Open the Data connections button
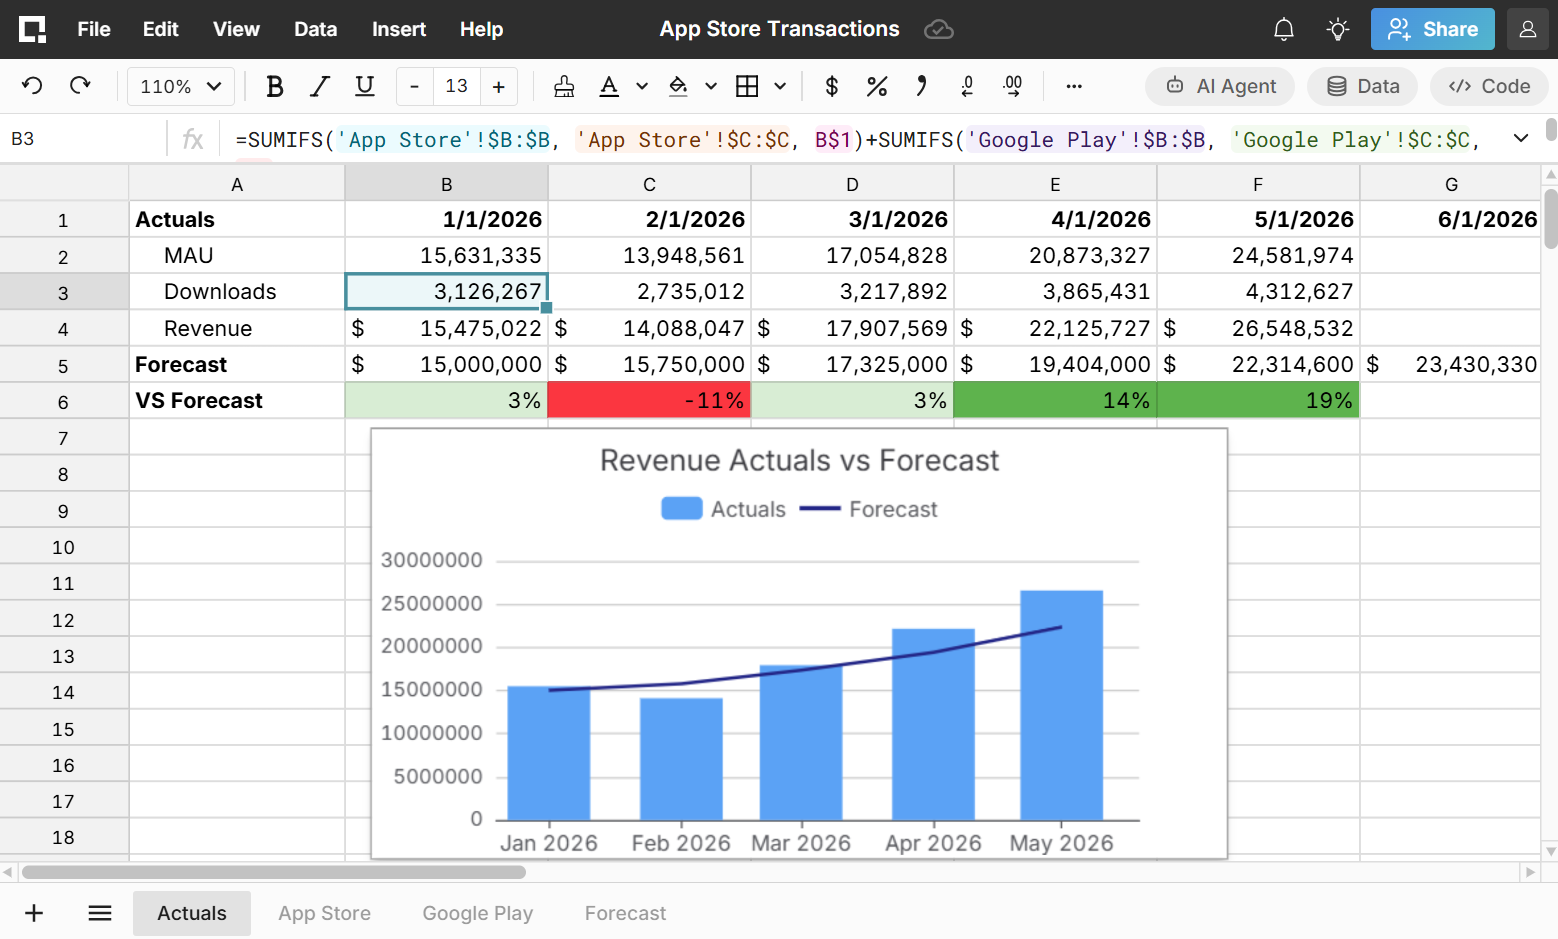This screenshot has height=939, width=1558. (1362, 86)
